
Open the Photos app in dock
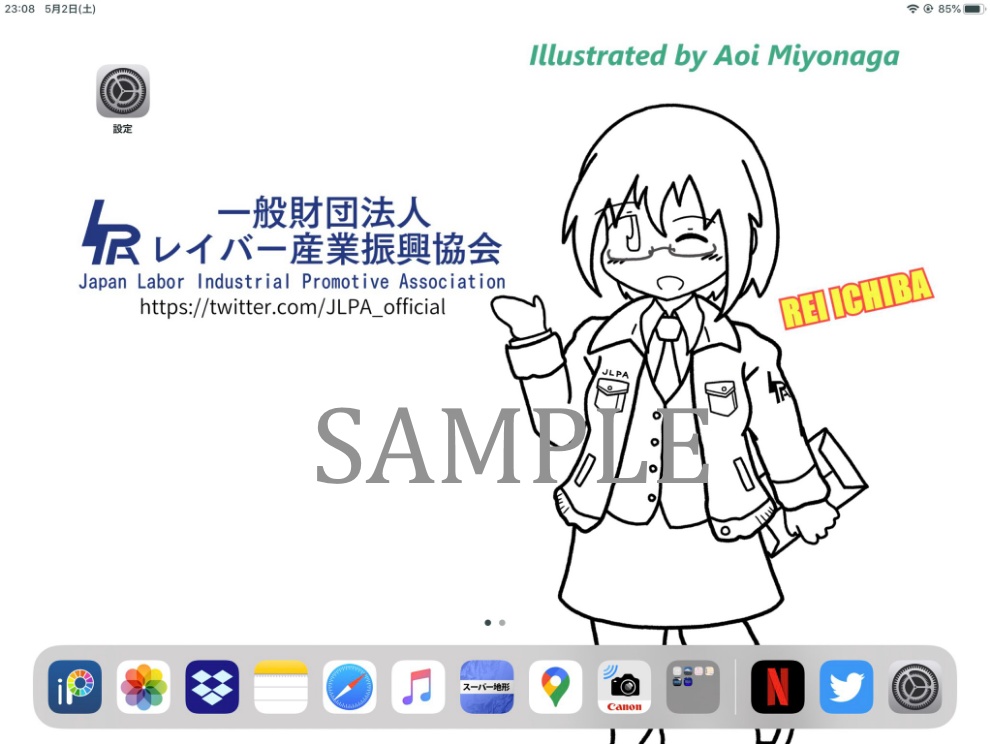pyautogui.click(x=143, y=687)
